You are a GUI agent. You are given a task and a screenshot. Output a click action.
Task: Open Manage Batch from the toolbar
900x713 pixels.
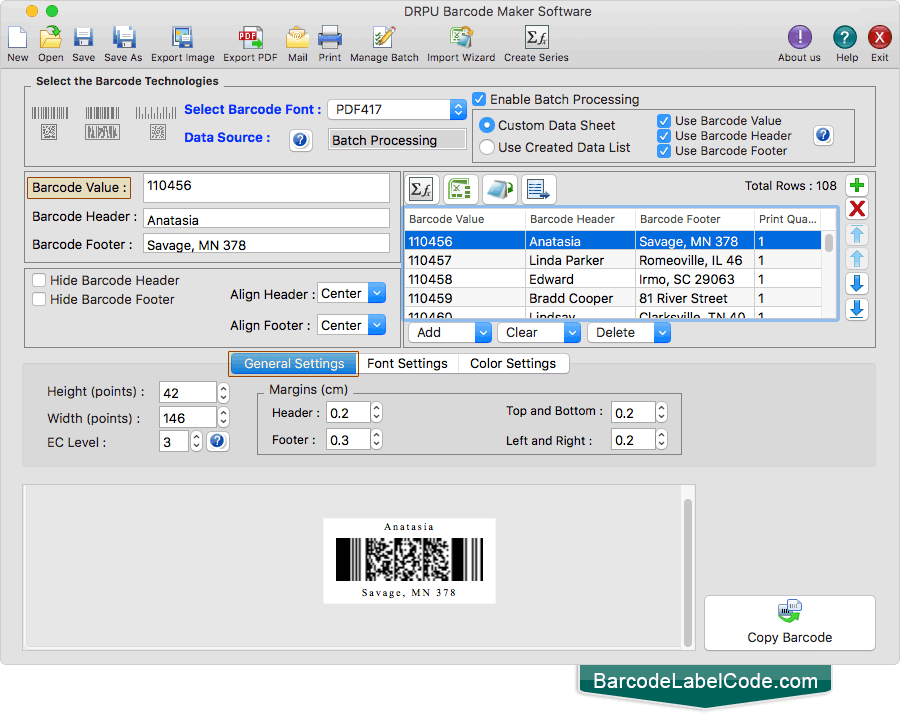tap(384, 38)
